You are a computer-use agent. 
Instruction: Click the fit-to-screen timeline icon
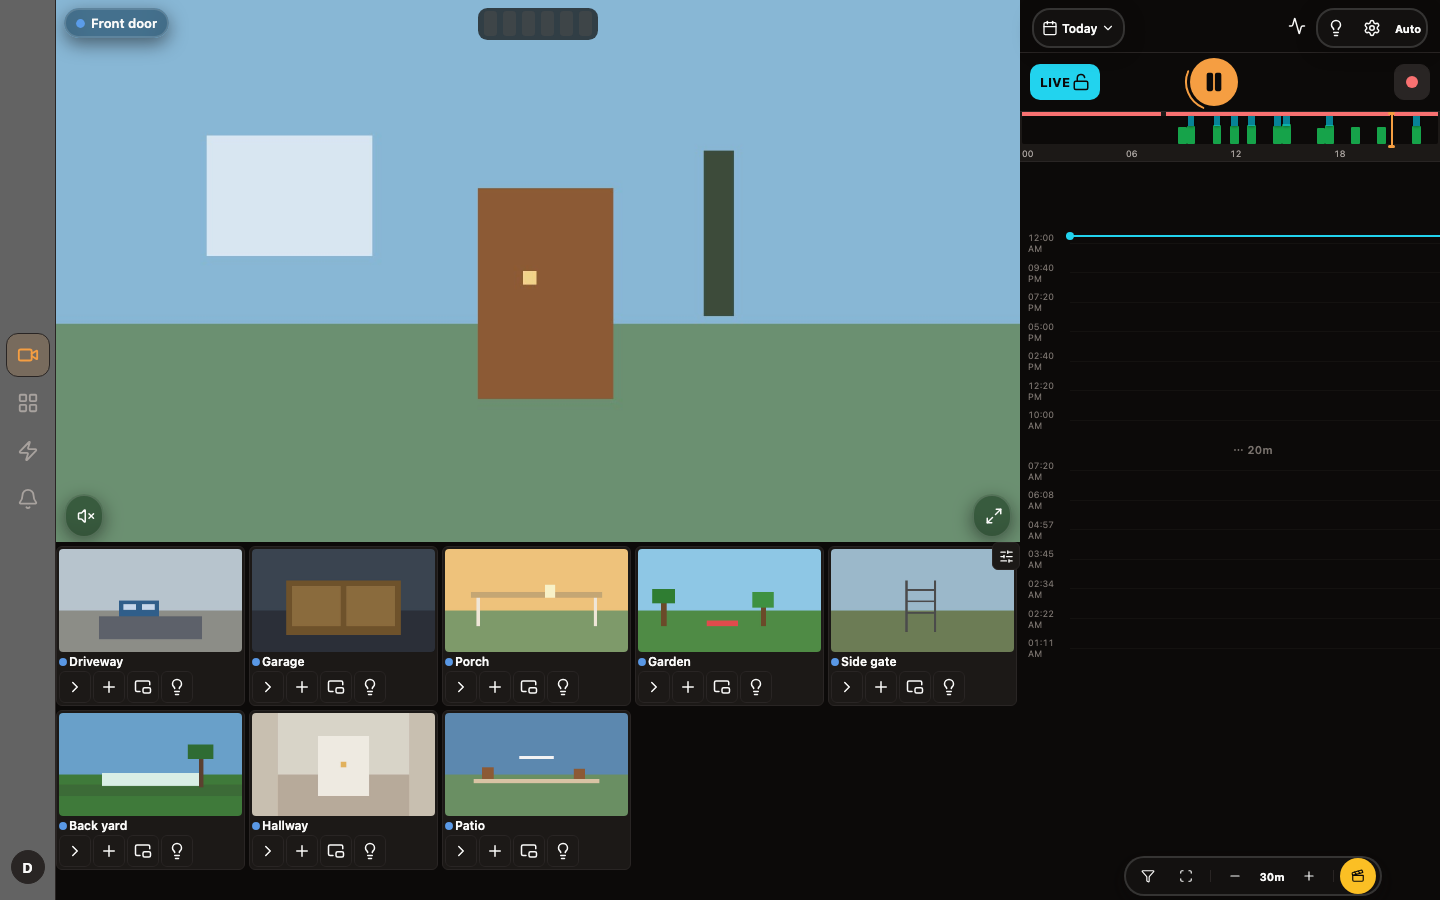pyautogui.click(x=1186, y=876)
